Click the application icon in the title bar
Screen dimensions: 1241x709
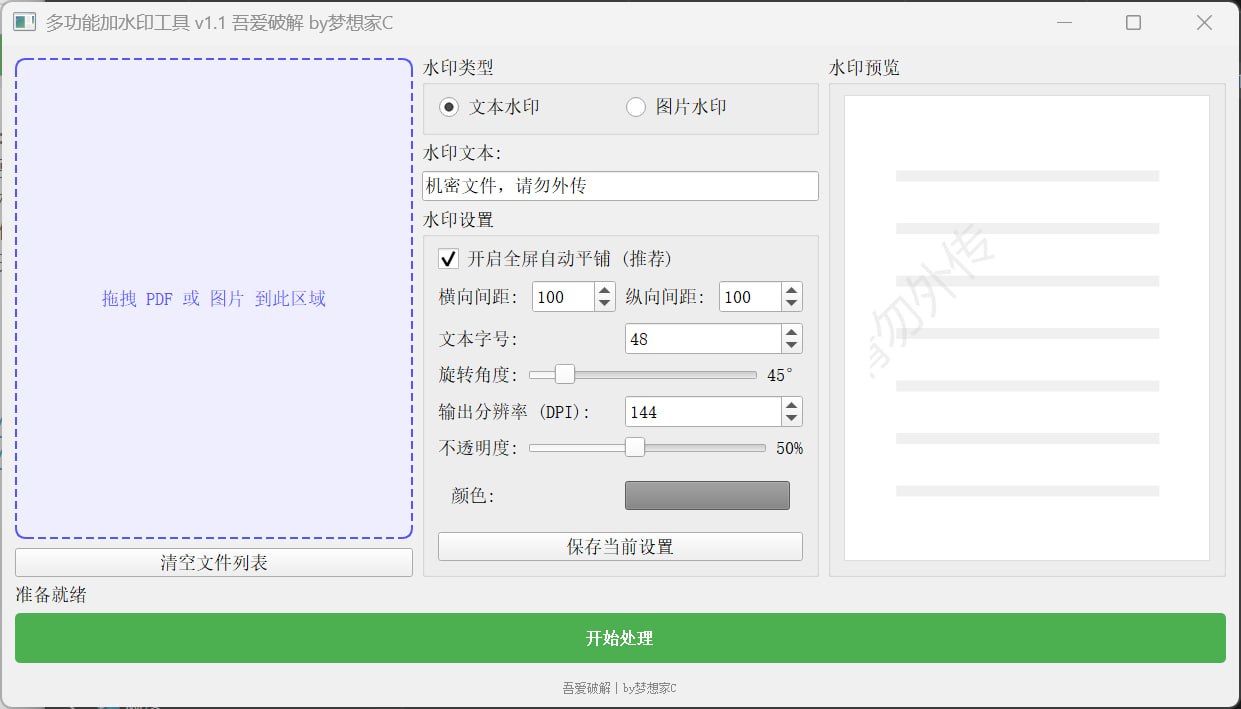tap(23, 22)
